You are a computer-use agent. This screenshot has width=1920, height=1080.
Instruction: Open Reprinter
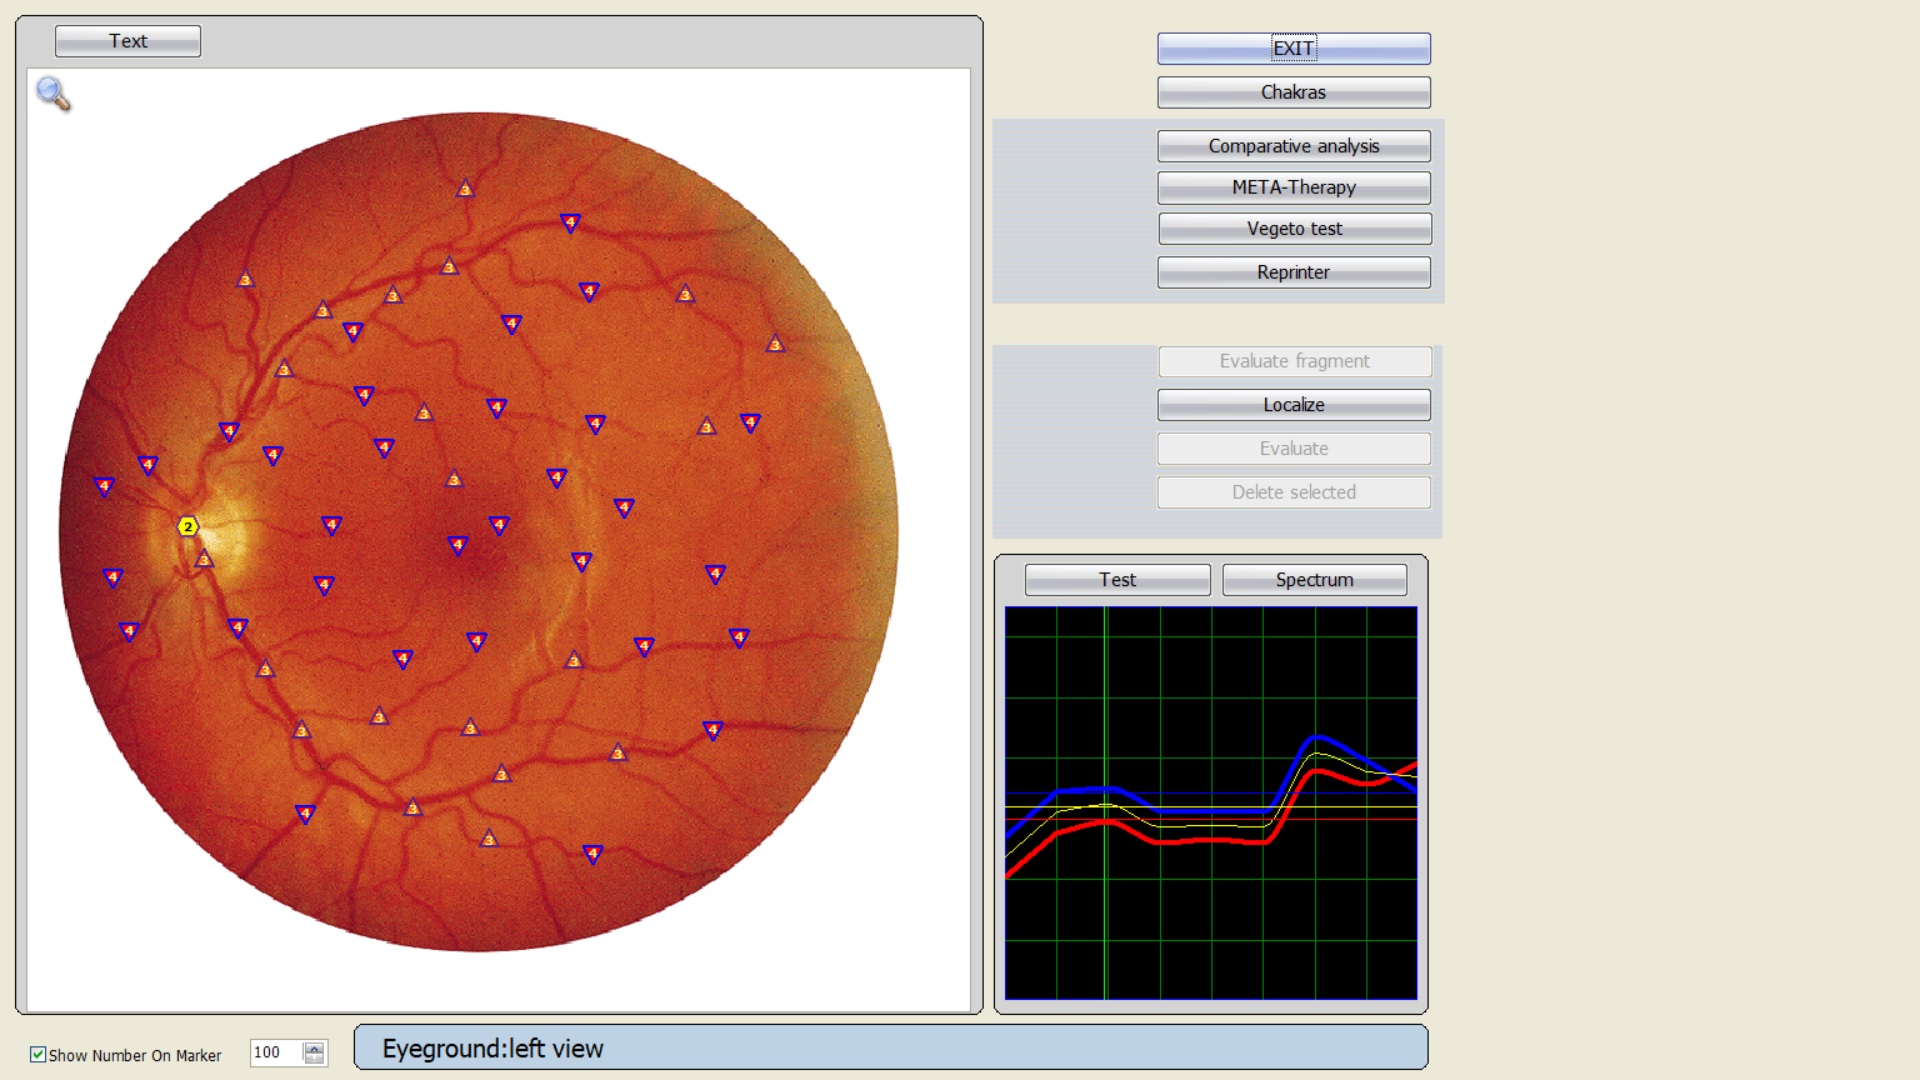pos(1294,272)
